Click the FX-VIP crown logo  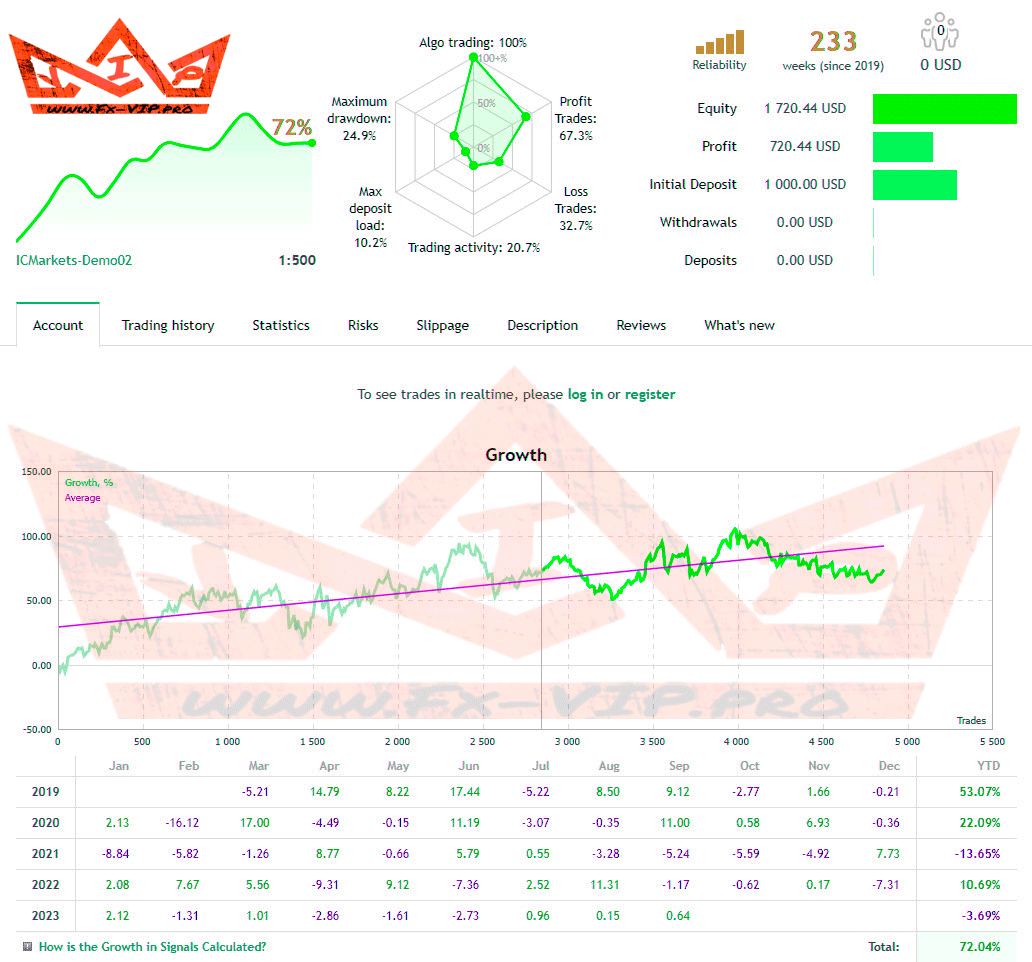(120, 70)
